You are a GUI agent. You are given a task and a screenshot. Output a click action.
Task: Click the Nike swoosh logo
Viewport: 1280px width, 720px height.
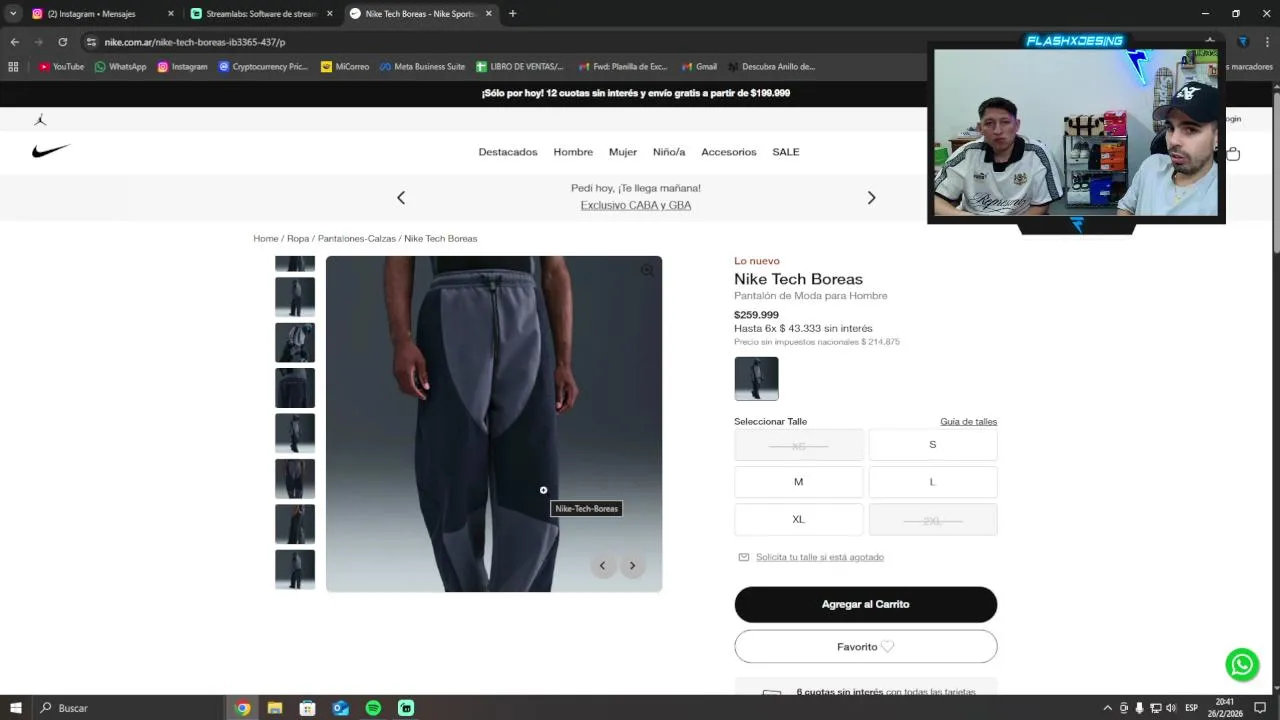pos(50,151)
